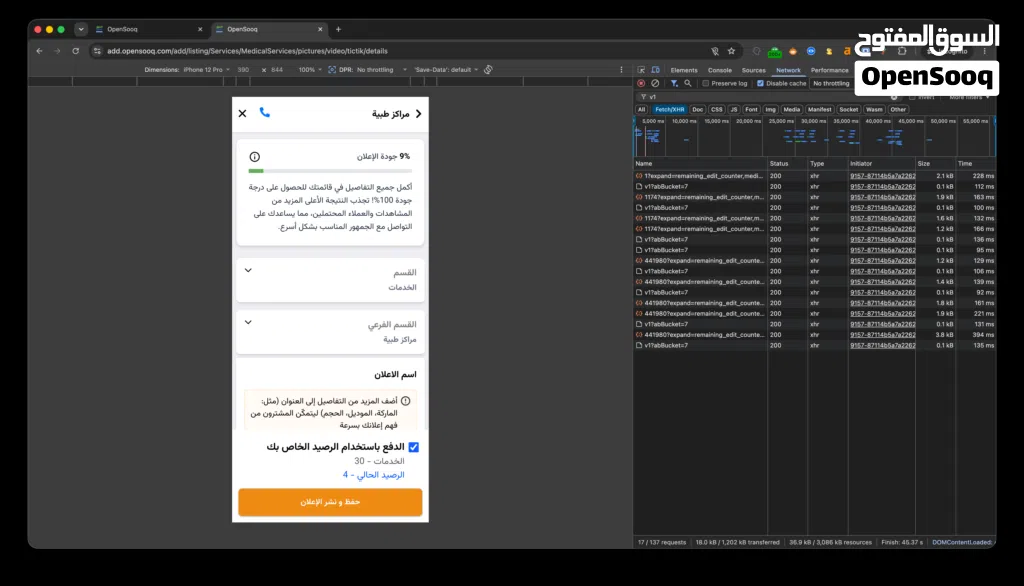Open the tab search dropdown arrow

81,29
